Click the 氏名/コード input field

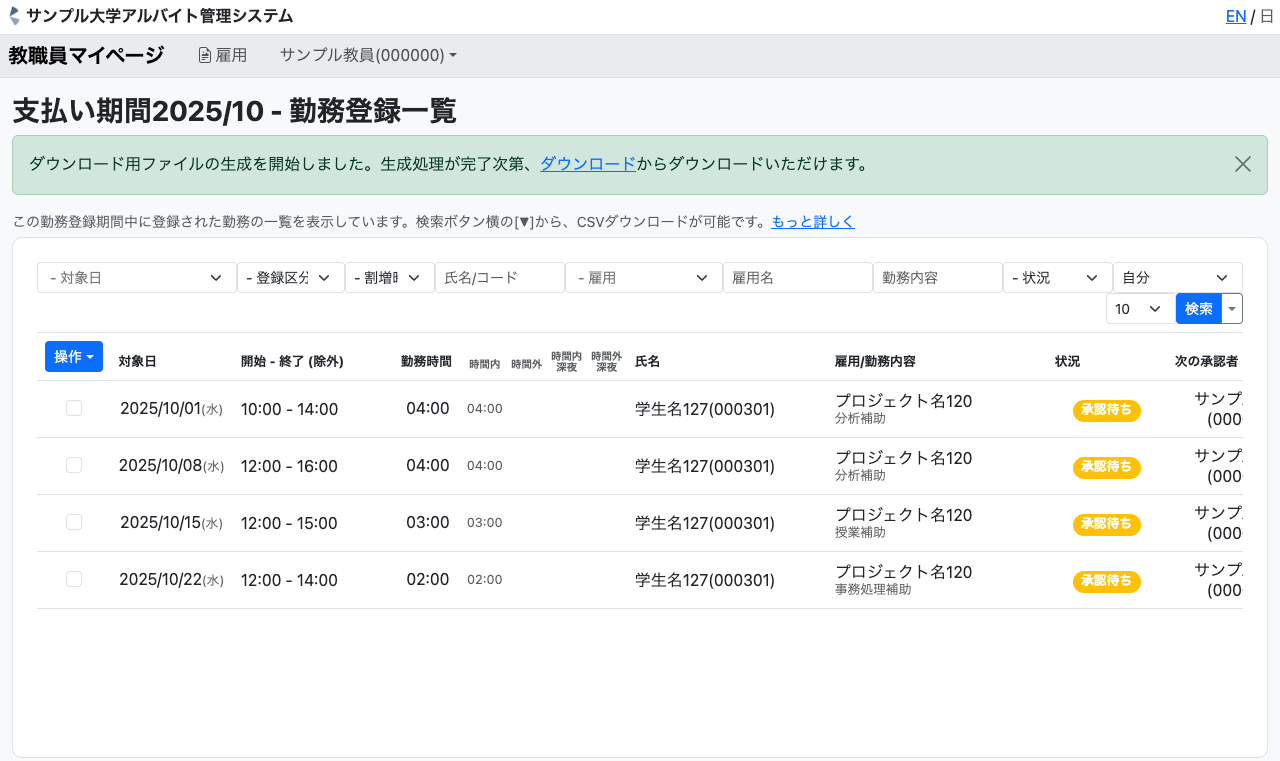499,278
